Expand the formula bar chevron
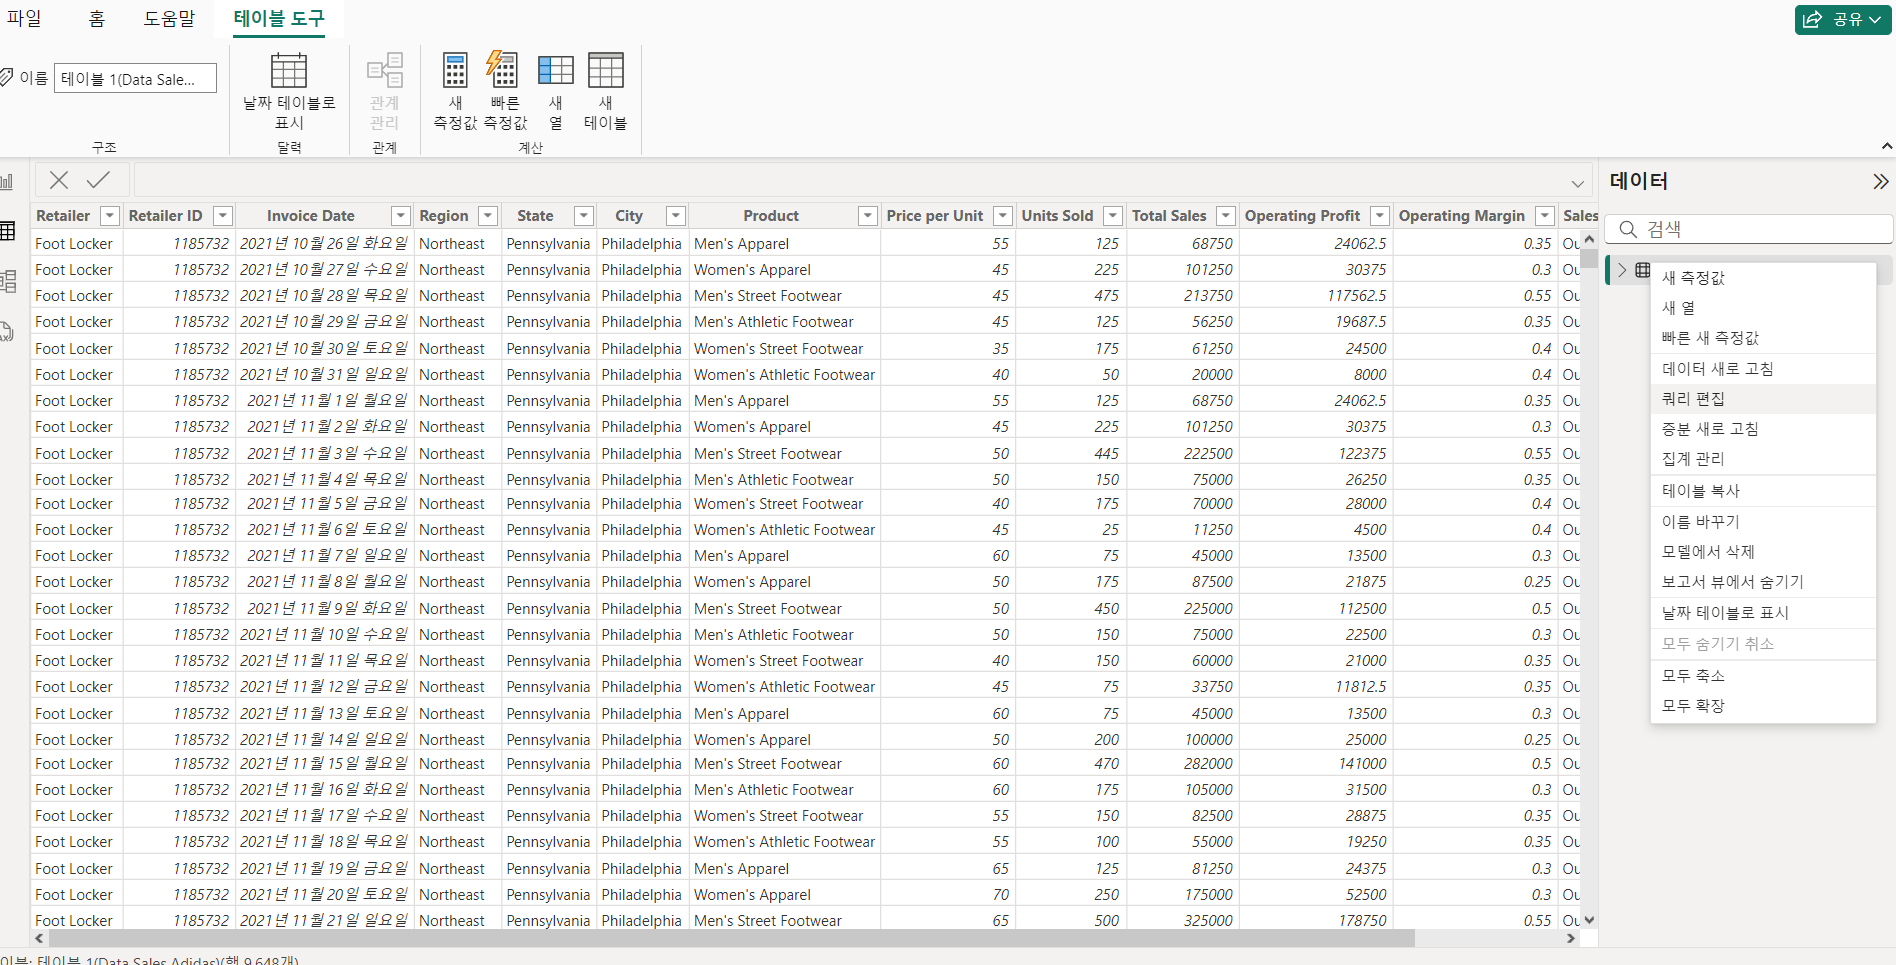The height and width of the screenshot is (965, 1896). click(1577, 183)
